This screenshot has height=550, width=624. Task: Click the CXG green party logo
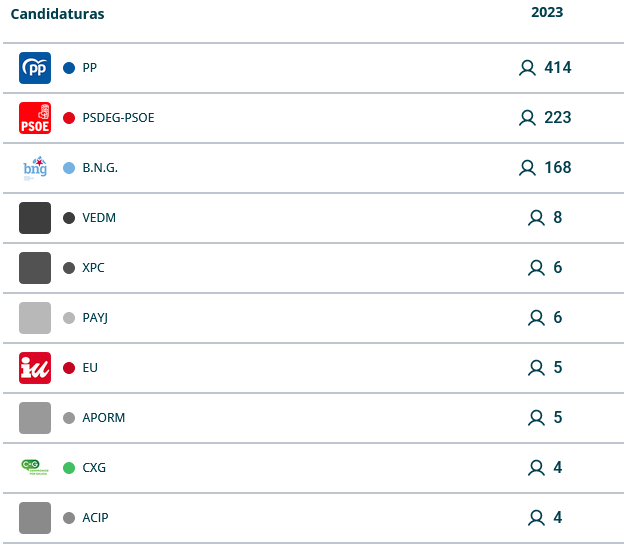[x=35, y=467]
